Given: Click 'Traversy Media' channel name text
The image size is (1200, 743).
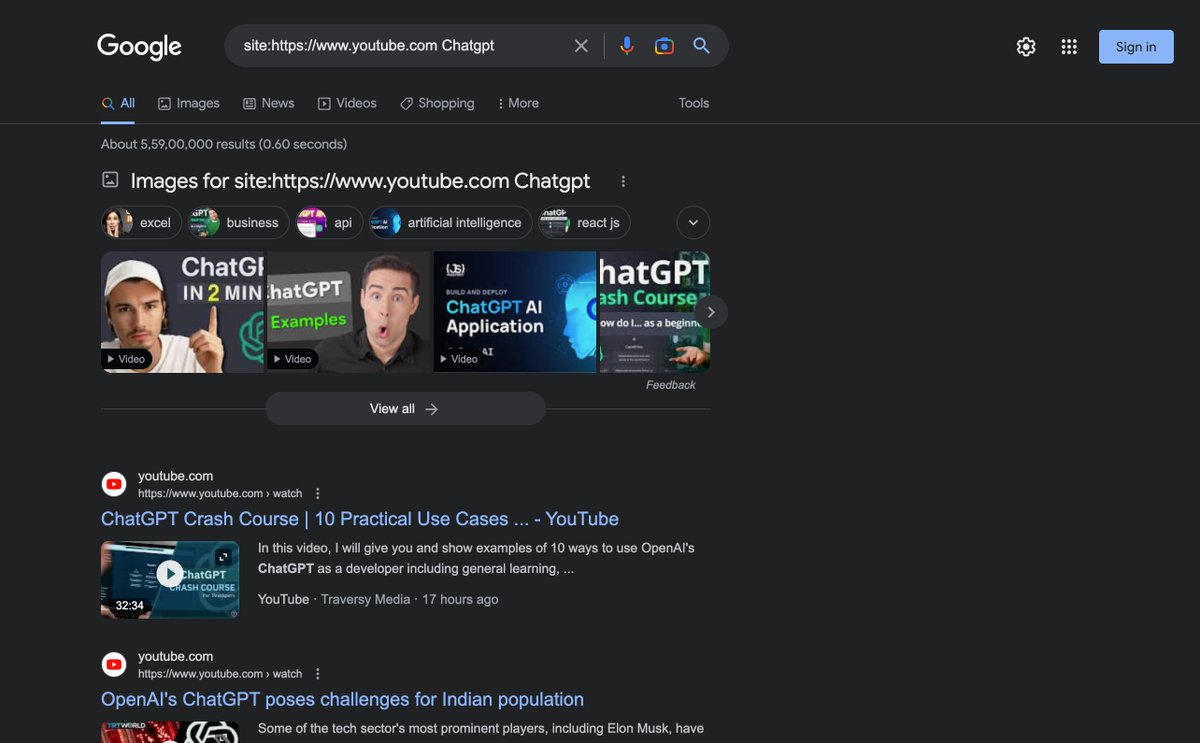Looking at the screenshot, I should [366, 600].
